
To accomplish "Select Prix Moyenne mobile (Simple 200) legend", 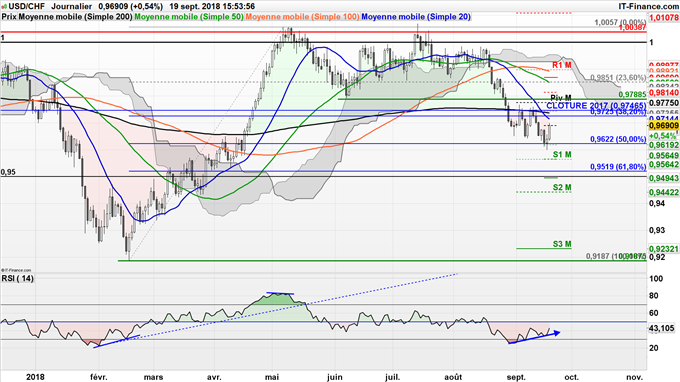I will point(67,16).
